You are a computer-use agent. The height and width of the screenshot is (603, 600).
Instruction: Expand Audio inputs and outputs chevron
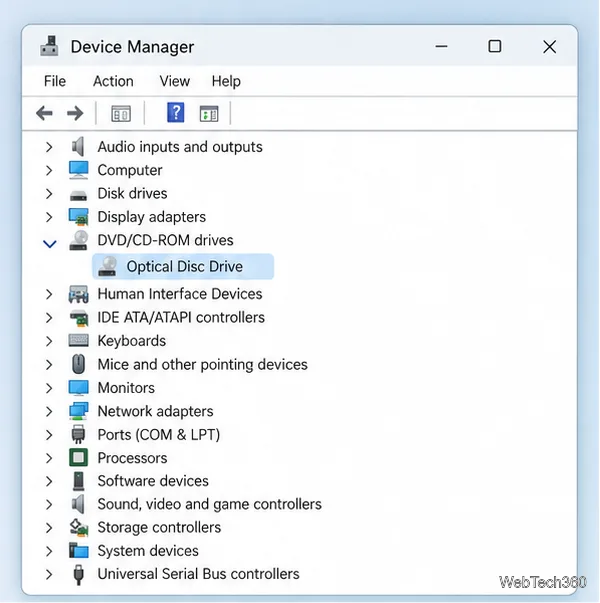49,147
